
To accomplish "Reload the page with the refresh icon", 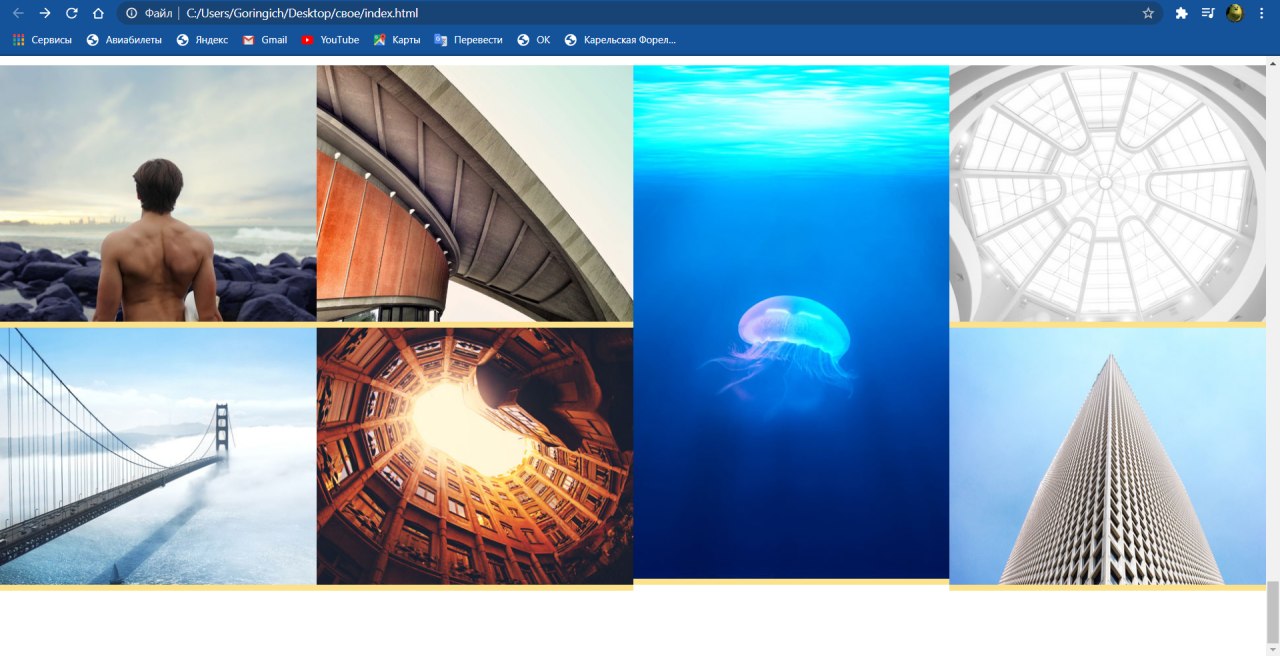I will [x=72, y=13].
